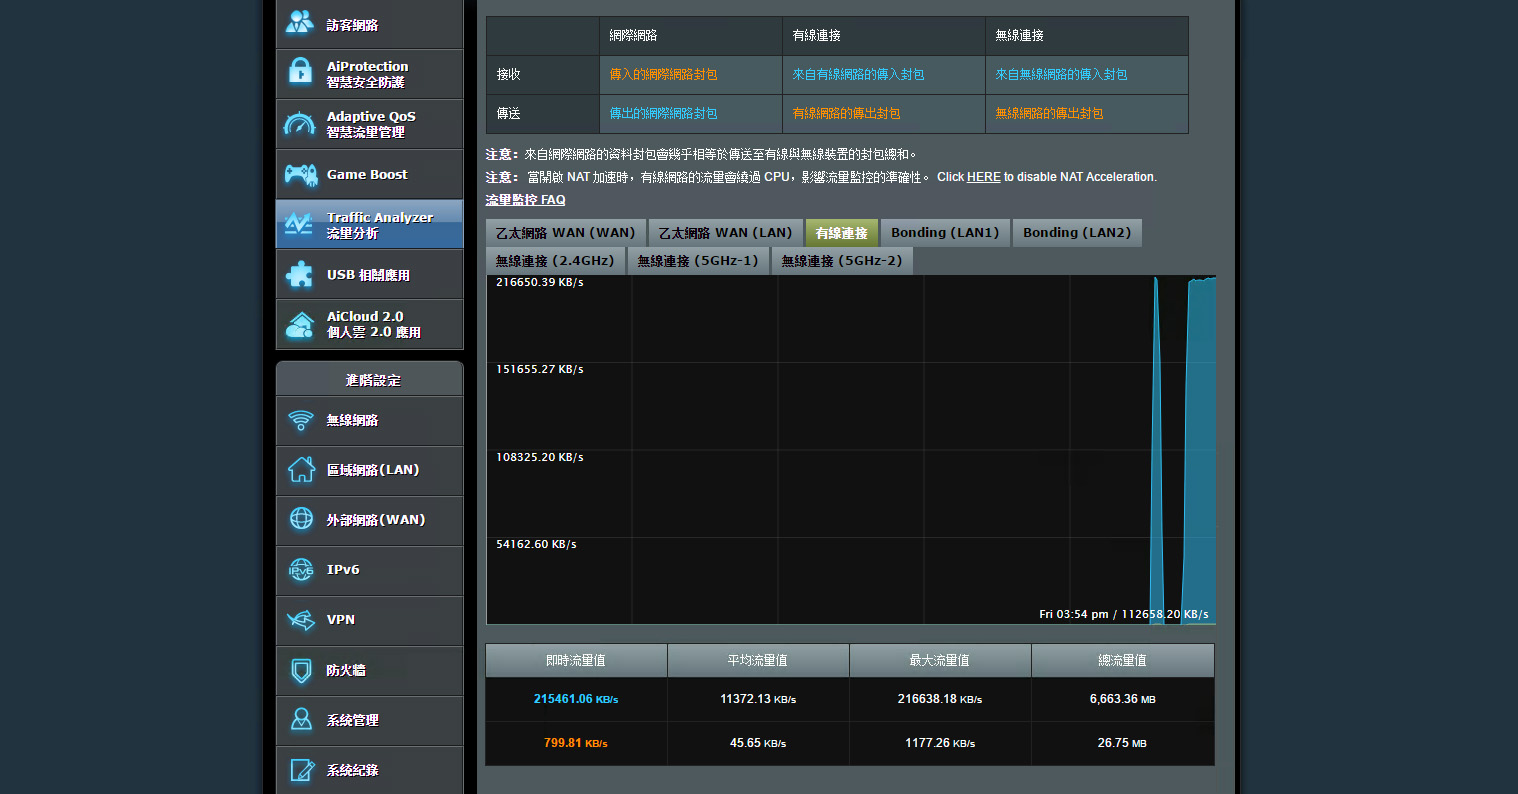Click the system log (系統紀錄) pencil icon
1518x794 pixels.
click(301, 770)
